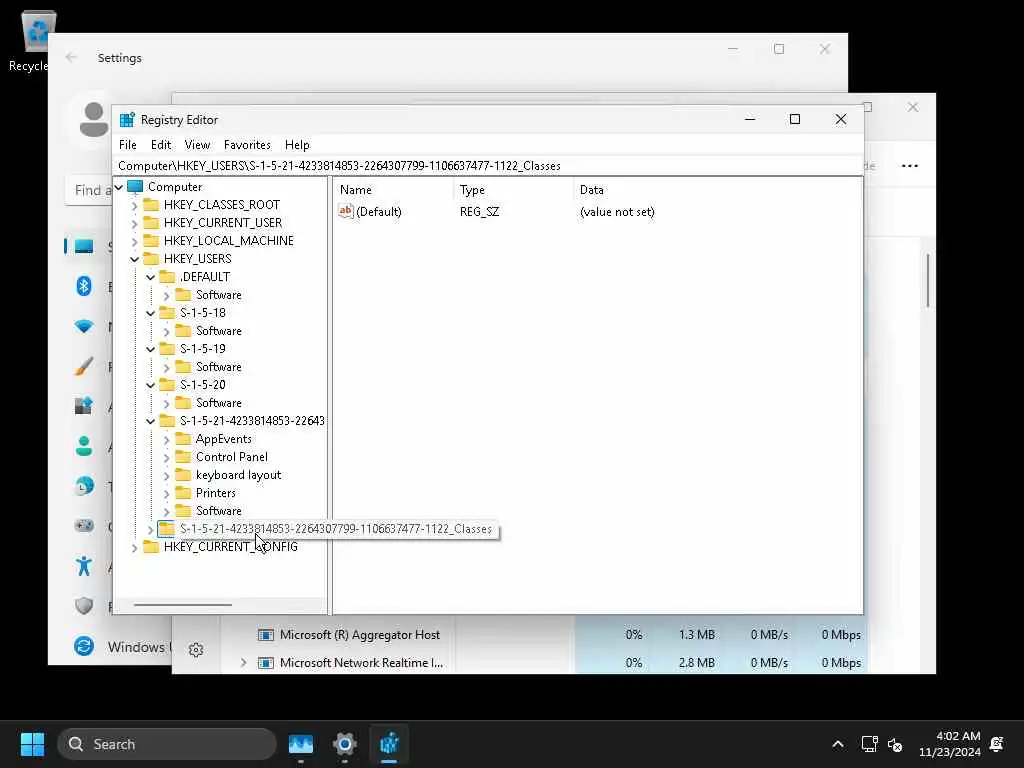Open Bluetooth settings icon in Settings sidebar
The width and height of the screenshot is (1024, 768).
pos(84,286)
